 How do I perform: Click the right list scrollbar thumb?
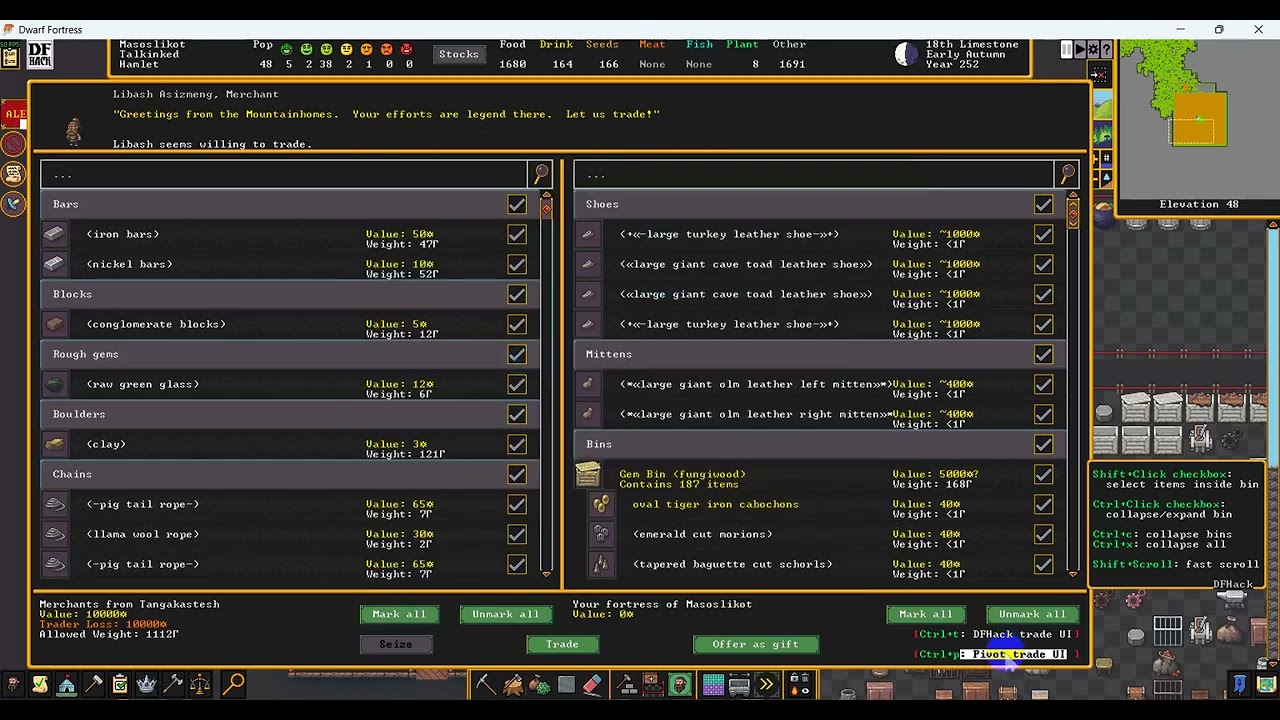(1073, 214)
